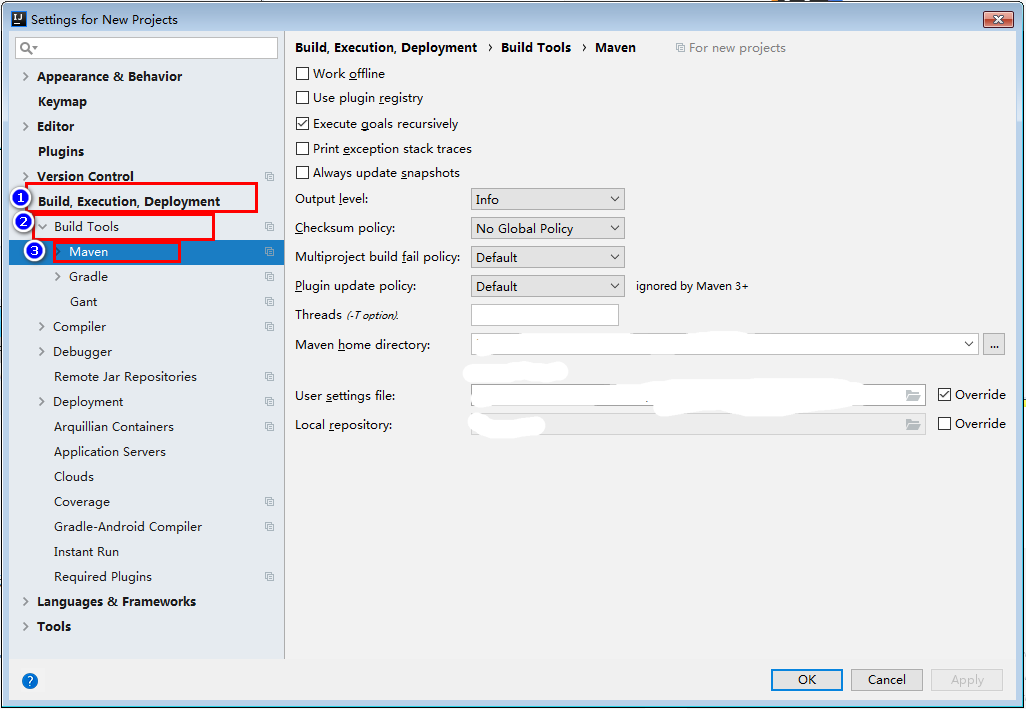Click the settings search field

[x=147, y=48]
